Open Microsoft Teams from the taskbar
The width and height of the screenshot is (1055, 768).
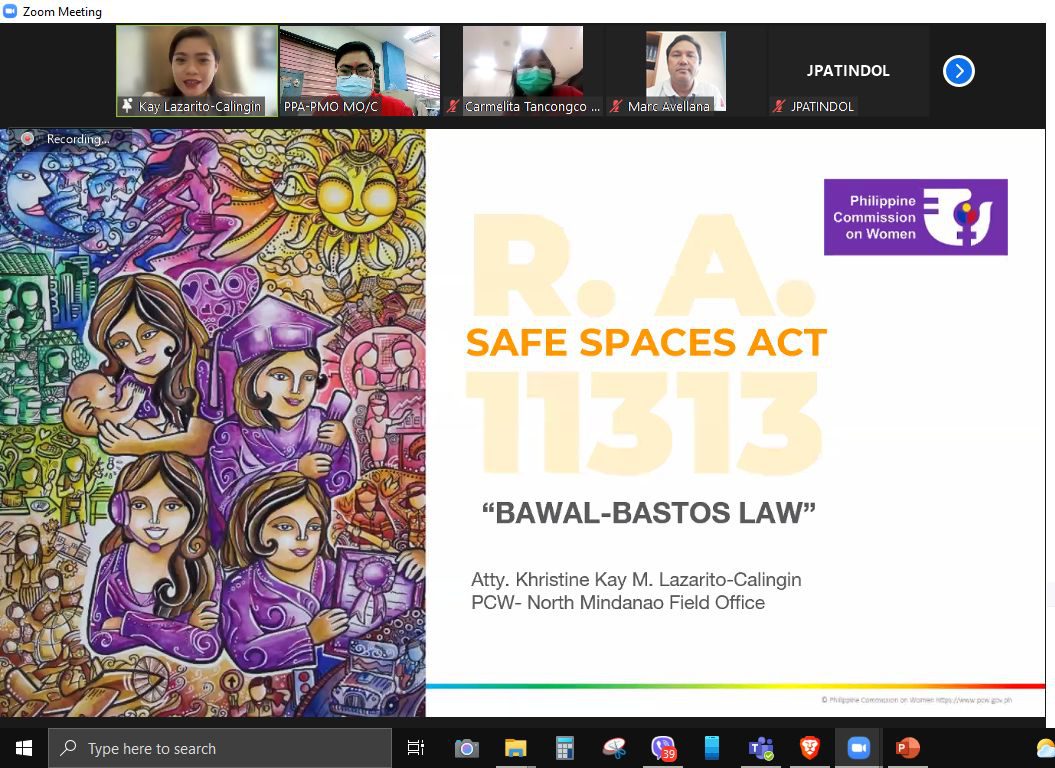[761, 748]
